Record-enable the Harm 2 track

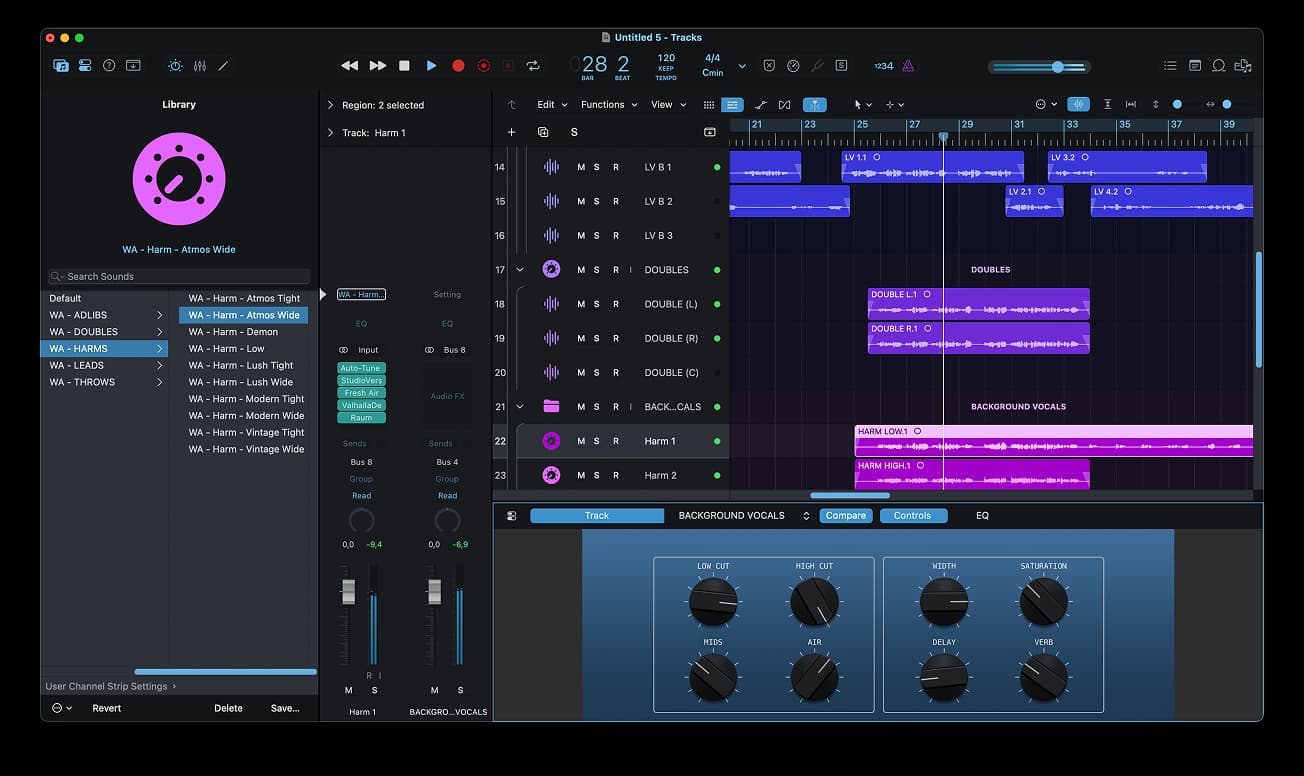coord(616,475)
